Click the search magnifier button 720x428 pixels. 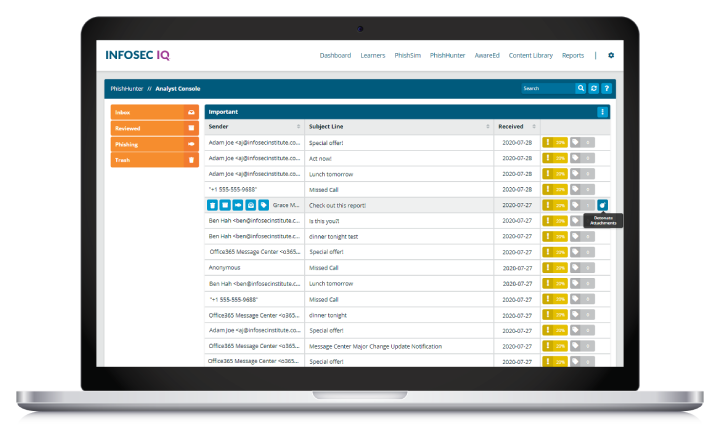(581, 88)
